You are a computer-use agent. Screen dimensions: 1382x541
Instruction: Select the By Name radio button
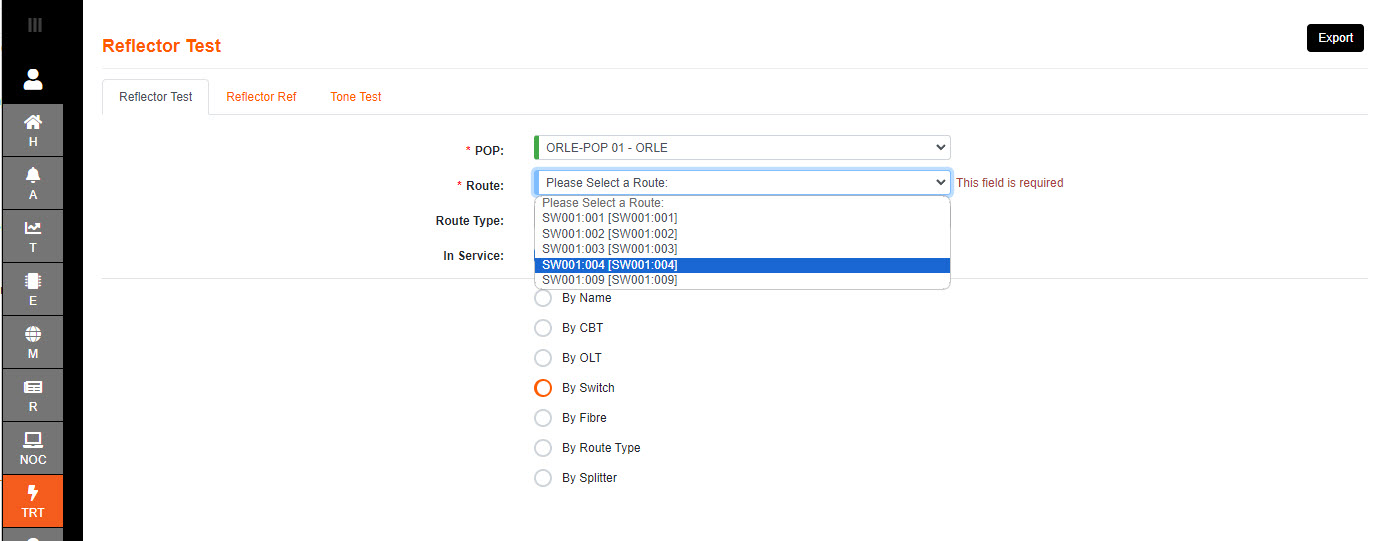(x=543, y=298)
